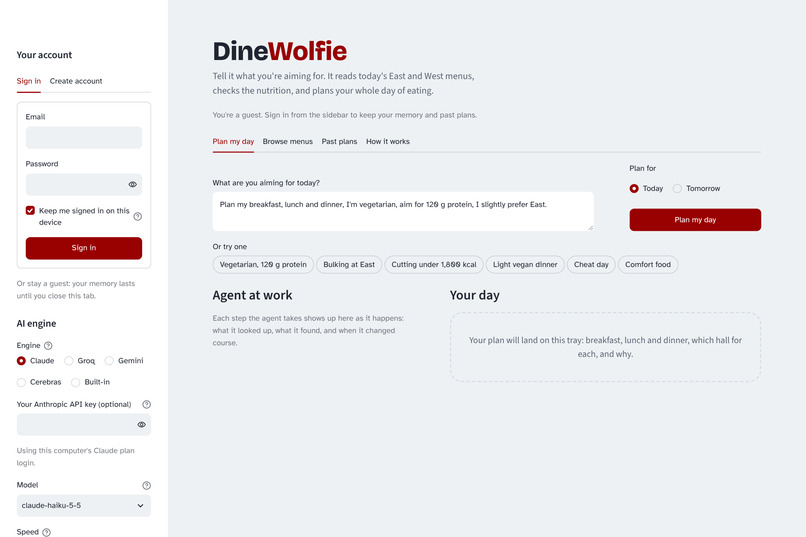Click the DineWolfie logo title
The image size is (806, 537).
click(x=280, y=51)
